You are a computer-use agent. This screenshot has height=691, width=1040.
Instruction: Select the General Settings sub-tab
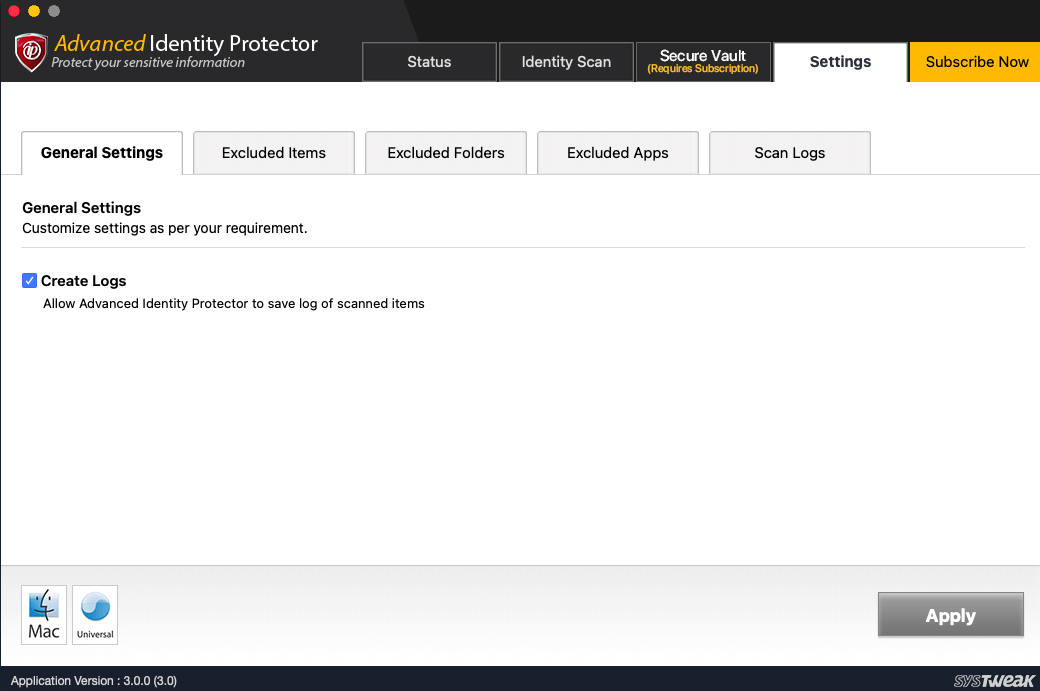[x=102, y=153]
